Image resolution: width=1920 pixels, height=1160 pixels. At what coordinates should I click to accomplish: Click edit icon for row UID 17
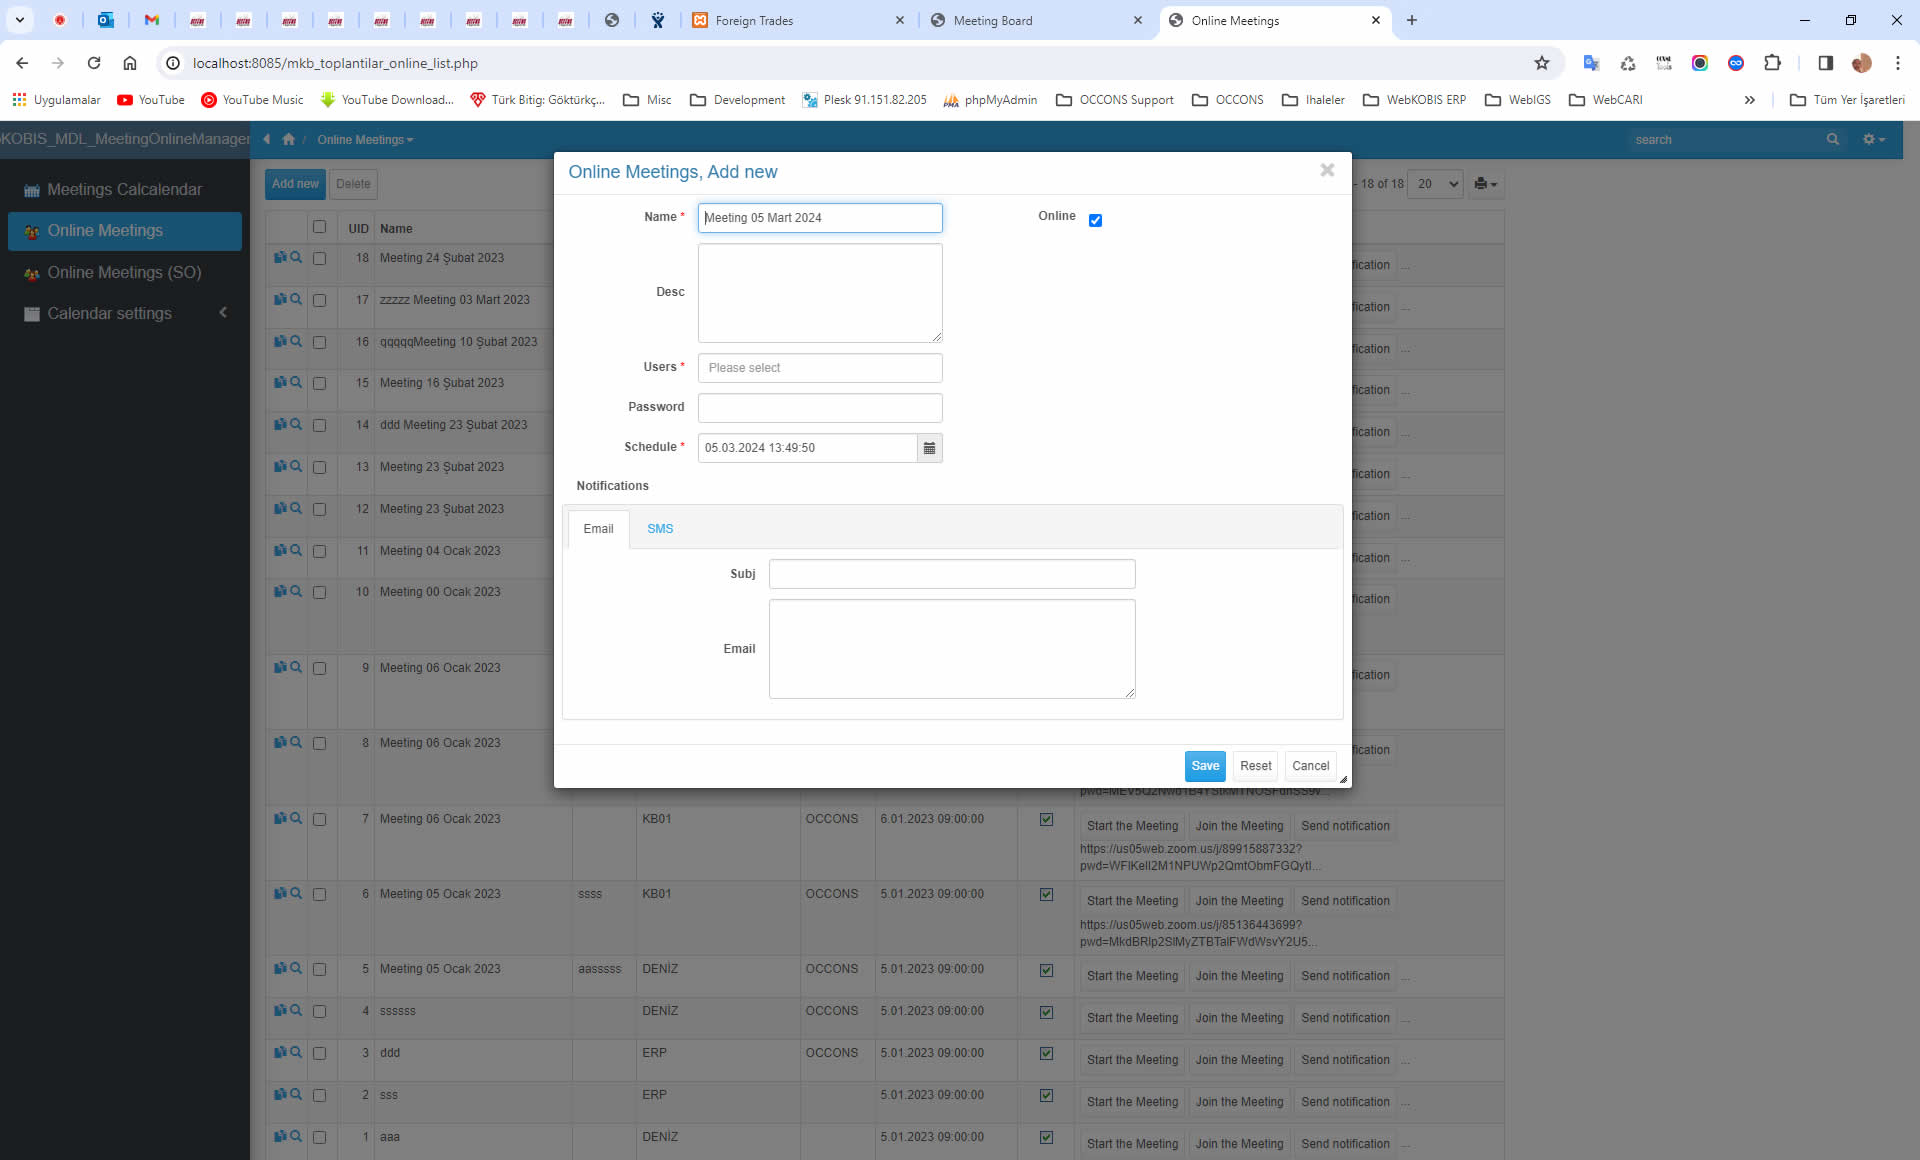pos(280,299)
